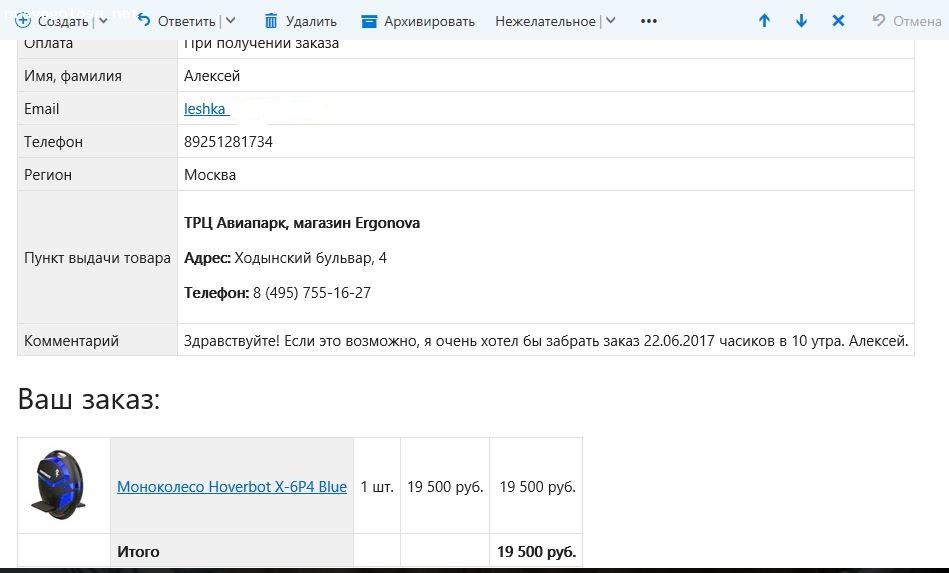Click the phone number 89251281734
Screen dimensions: 949x573
coord(228,142)
